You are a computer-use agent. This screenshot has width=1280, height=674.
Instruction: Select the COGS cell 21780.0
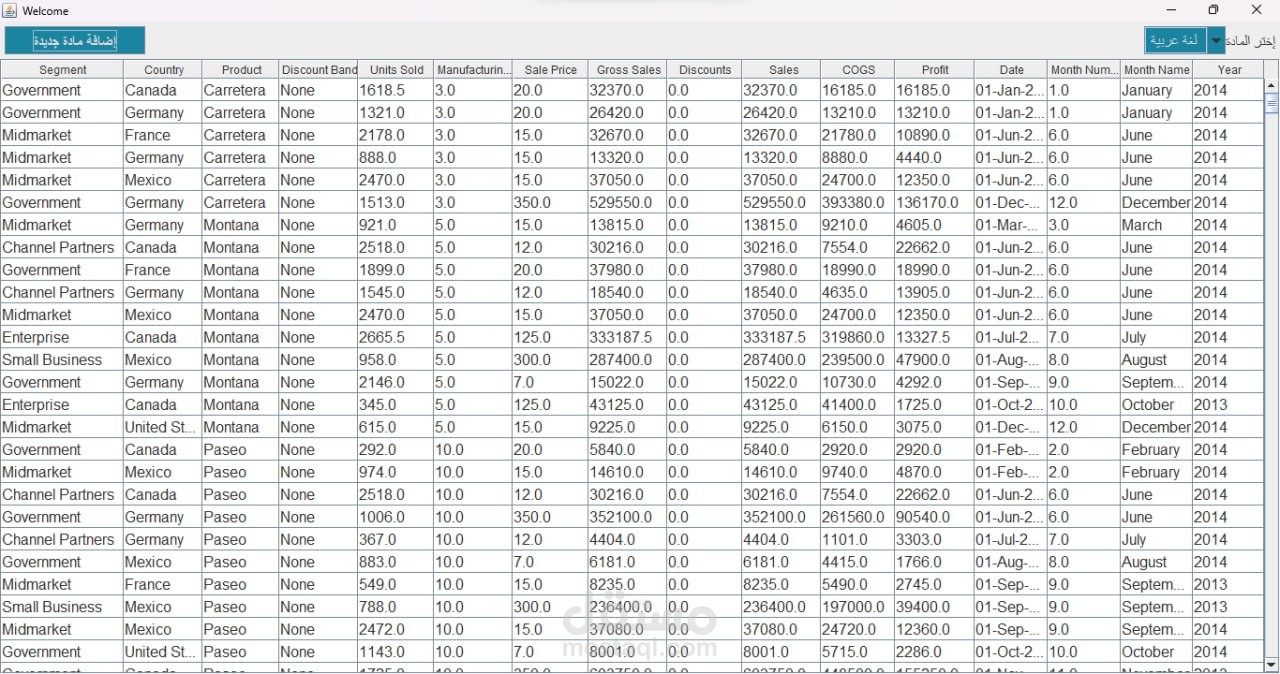click(858, 135)
